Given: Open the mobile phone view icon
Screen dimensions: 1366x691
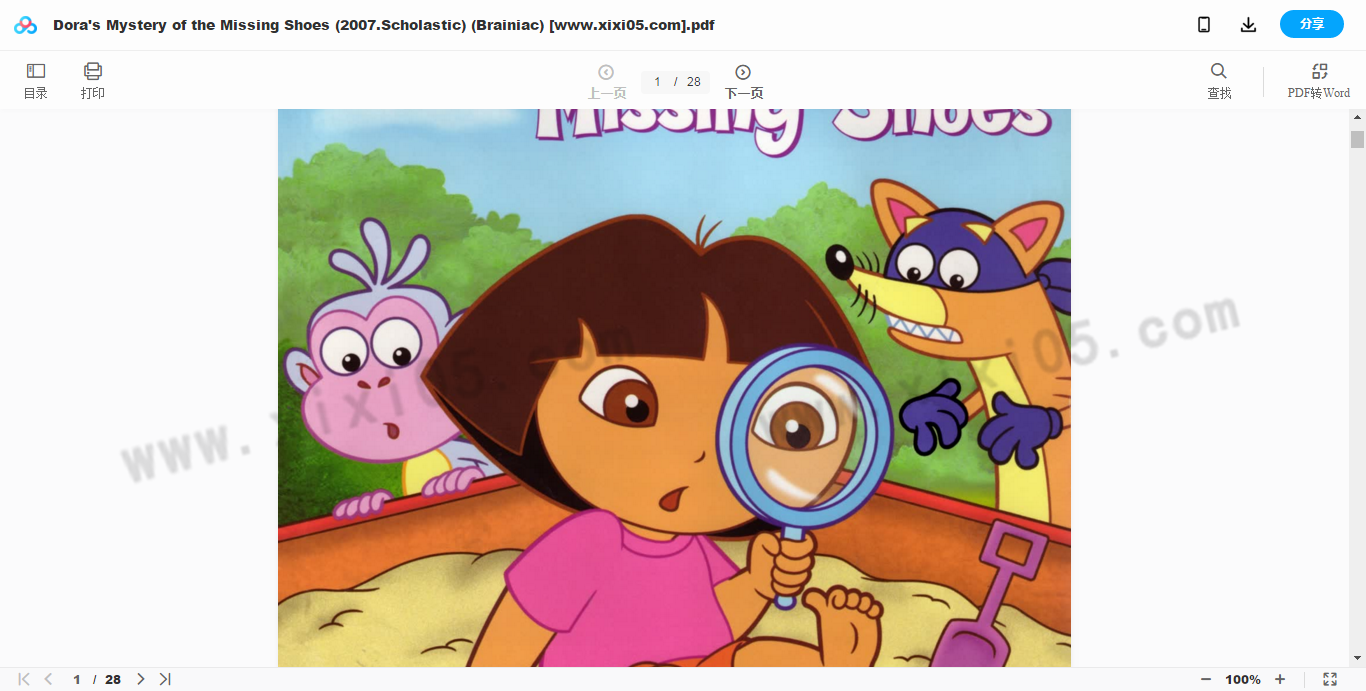Looking at the screenshot, I should 1204,25.
